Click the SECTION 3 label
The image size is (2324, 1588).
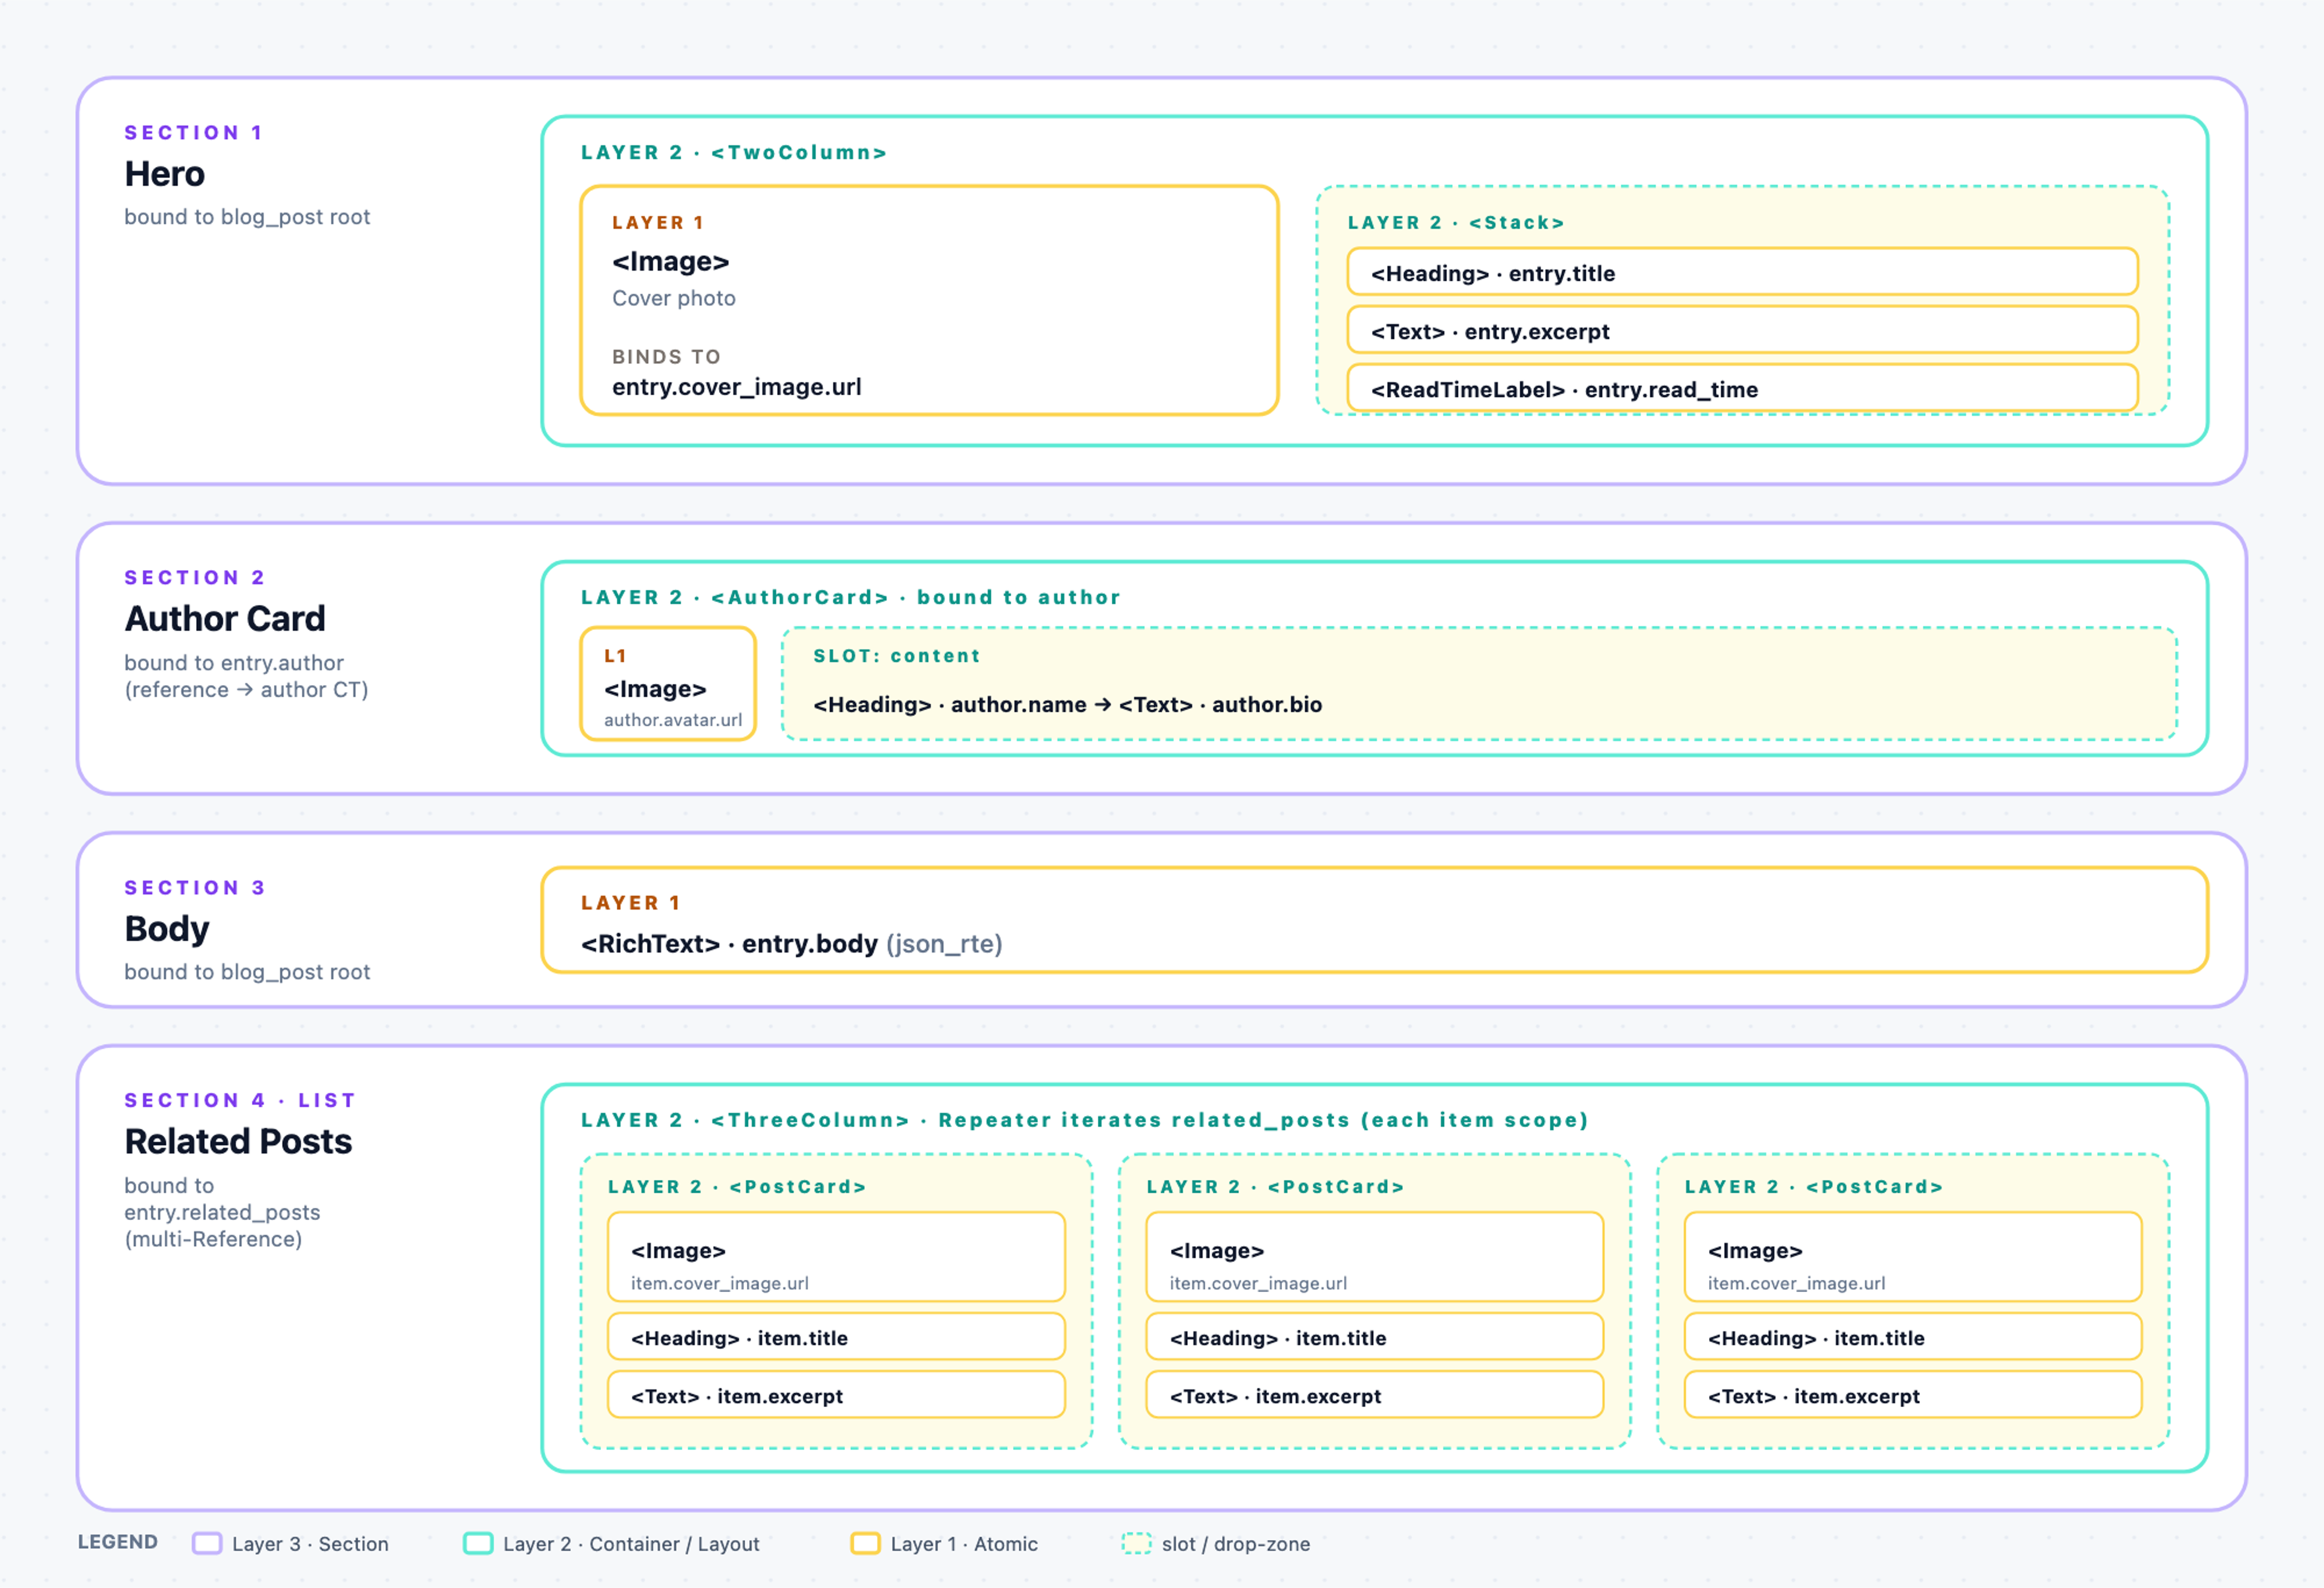pos(195,887)
